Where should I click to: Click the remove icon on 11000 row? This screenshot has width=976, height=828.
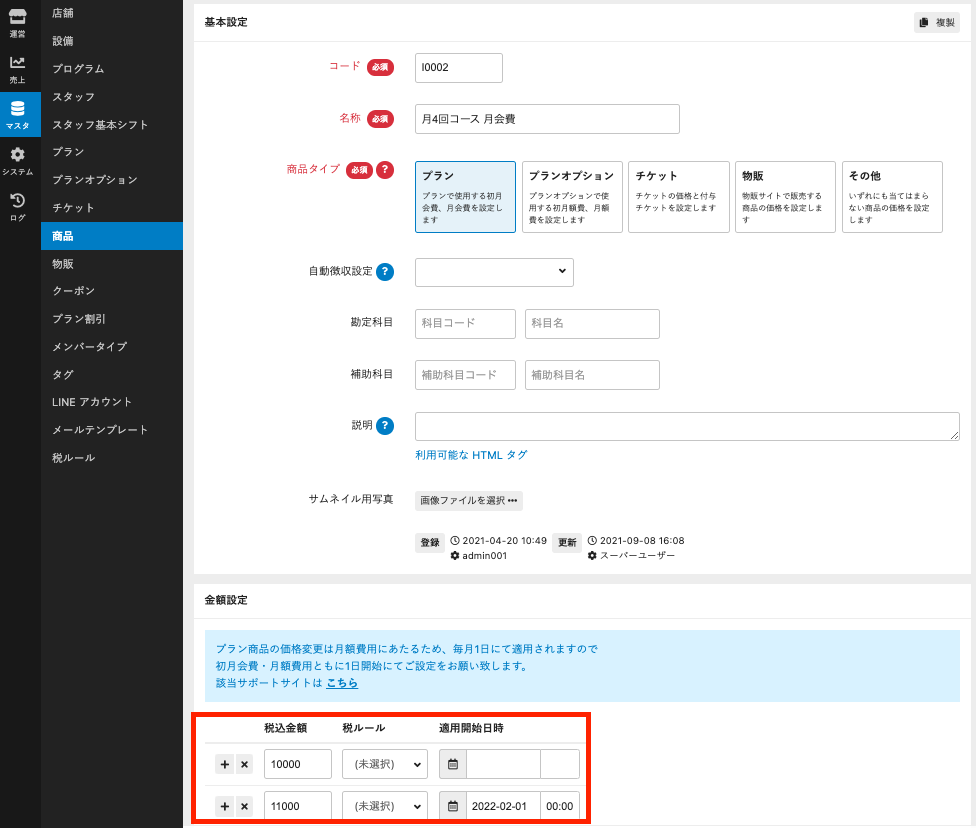[x=244, y=806]
